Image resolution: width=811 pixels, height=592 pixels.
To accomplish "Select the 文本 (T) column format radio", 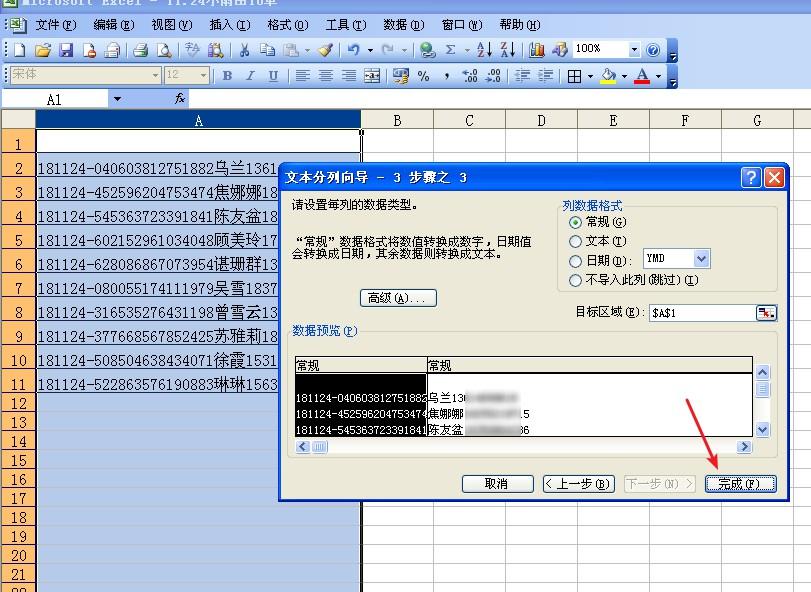I will point(575,241).
